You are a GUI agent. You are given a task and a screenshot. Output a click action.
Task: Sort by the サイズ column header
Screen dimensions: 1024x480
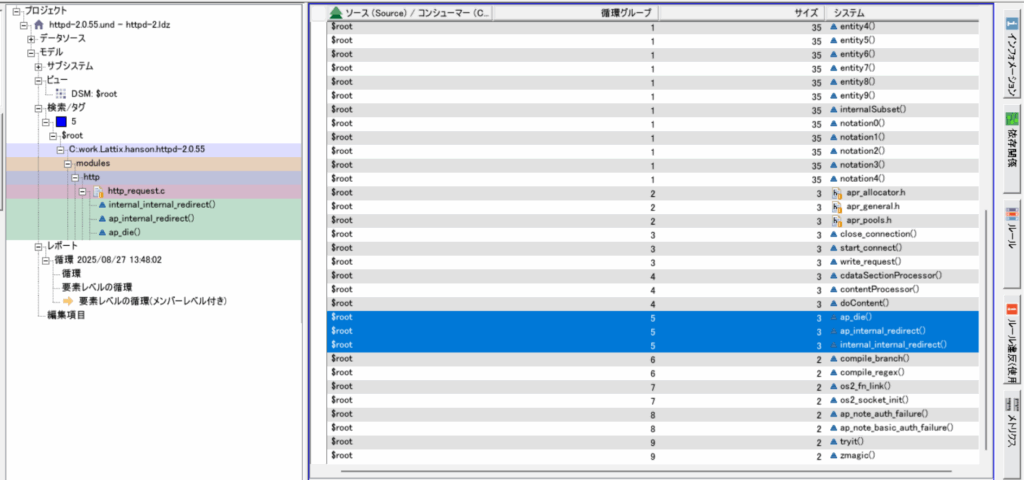pyautogui.click(x=803, y=13)
